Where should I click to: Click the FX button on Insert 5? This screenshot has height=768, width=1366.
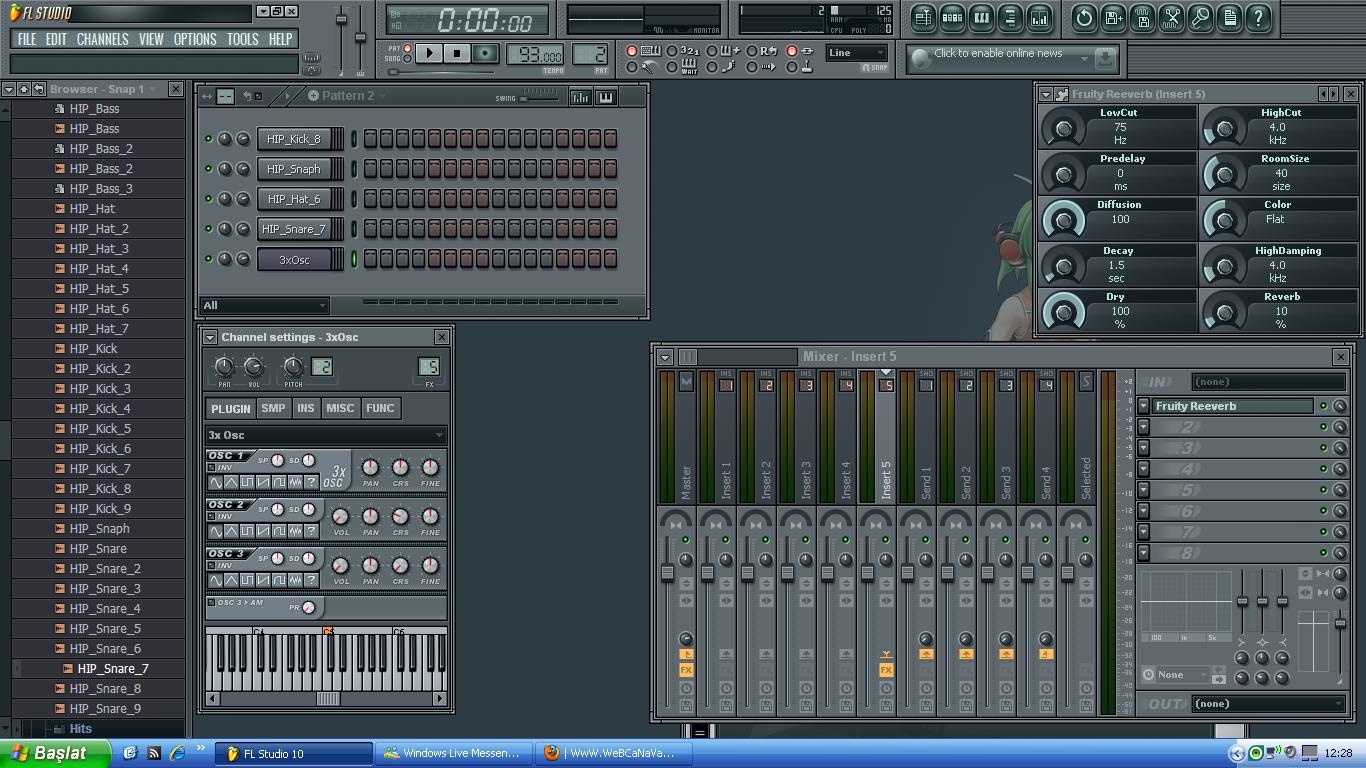(x=886, y=670)
